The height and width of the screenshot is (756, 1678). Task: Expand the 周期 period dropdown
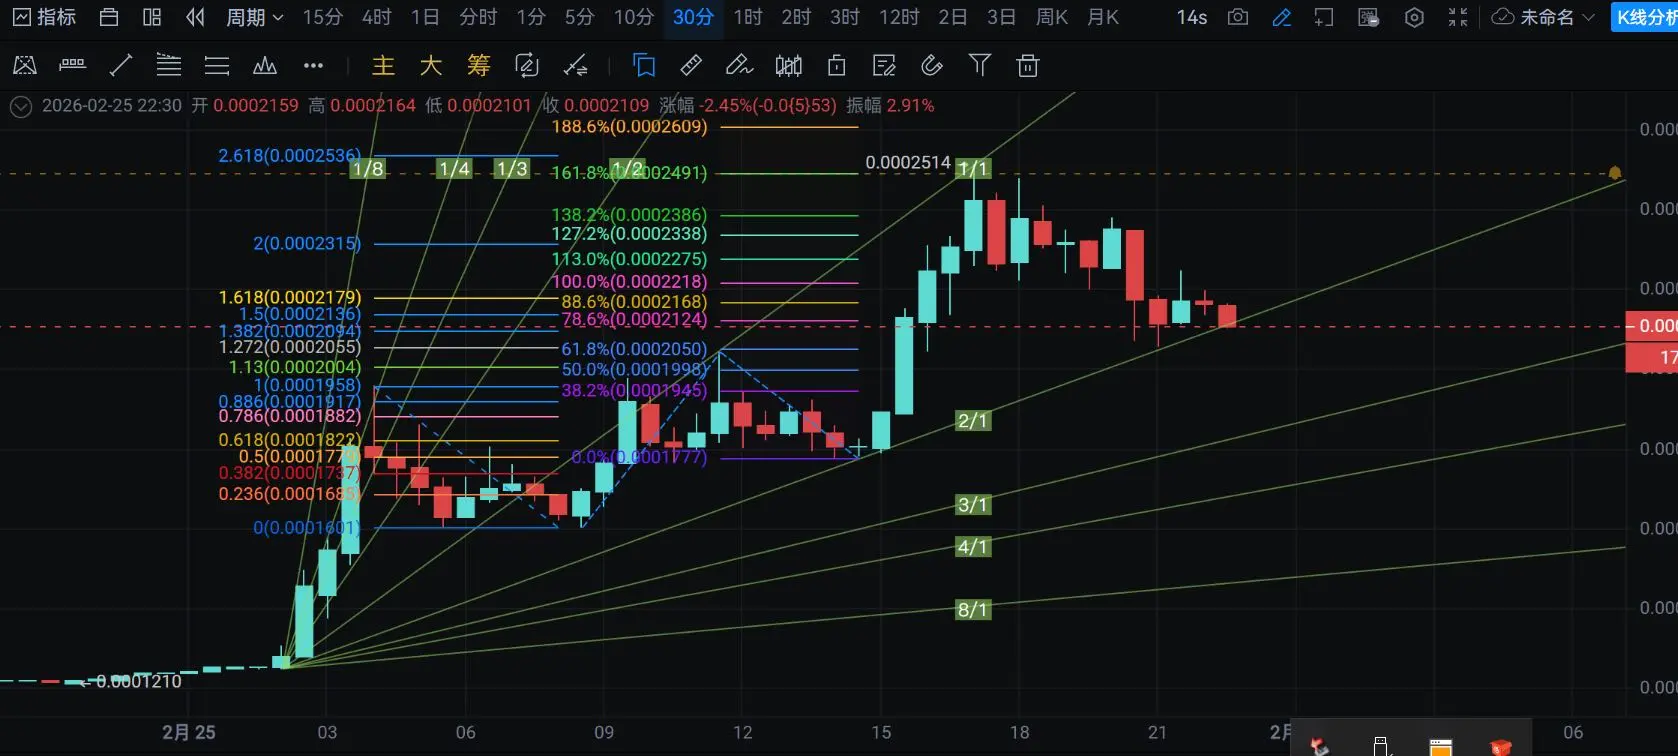tap(255, 17)
